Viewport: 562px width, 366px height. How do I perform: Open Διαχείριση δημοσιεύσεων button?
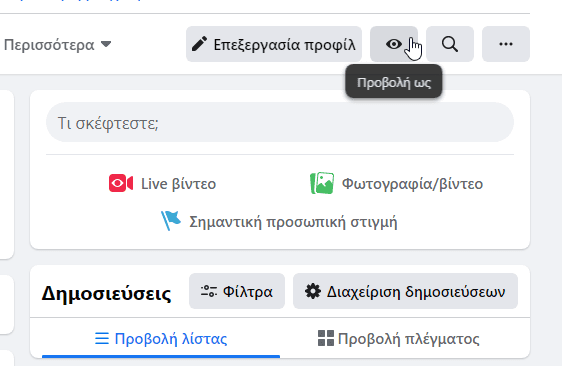[405, 291]
